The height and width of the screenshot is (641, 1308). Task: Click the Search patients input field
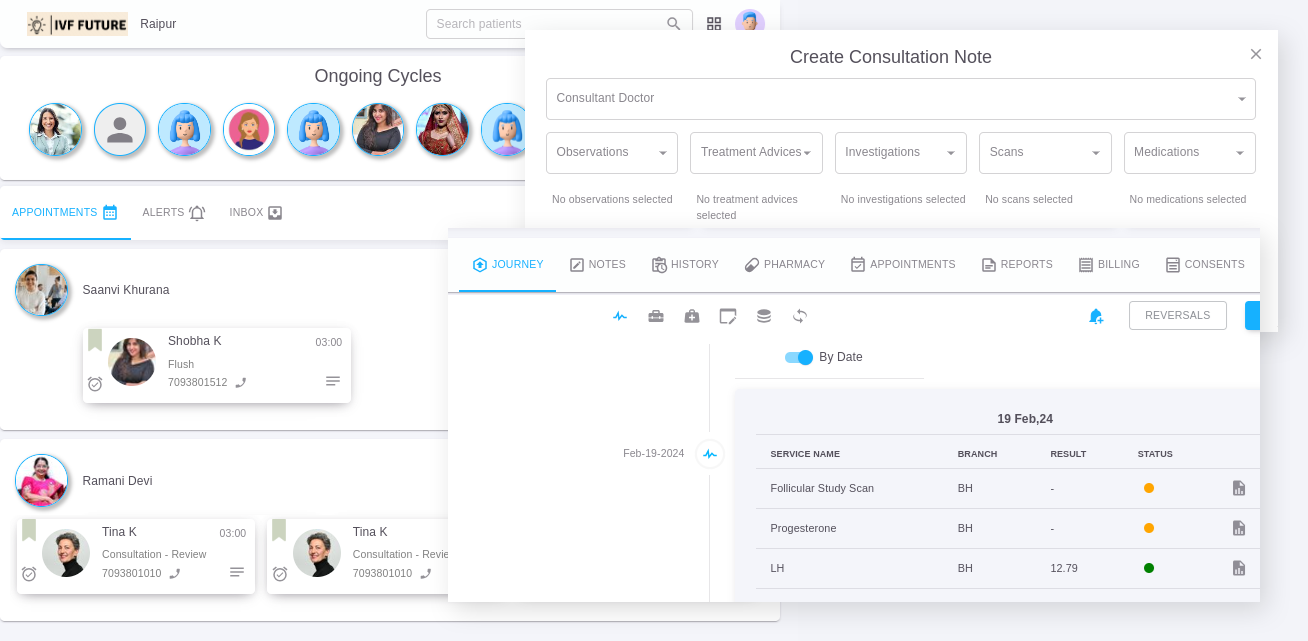pos(548,24)
